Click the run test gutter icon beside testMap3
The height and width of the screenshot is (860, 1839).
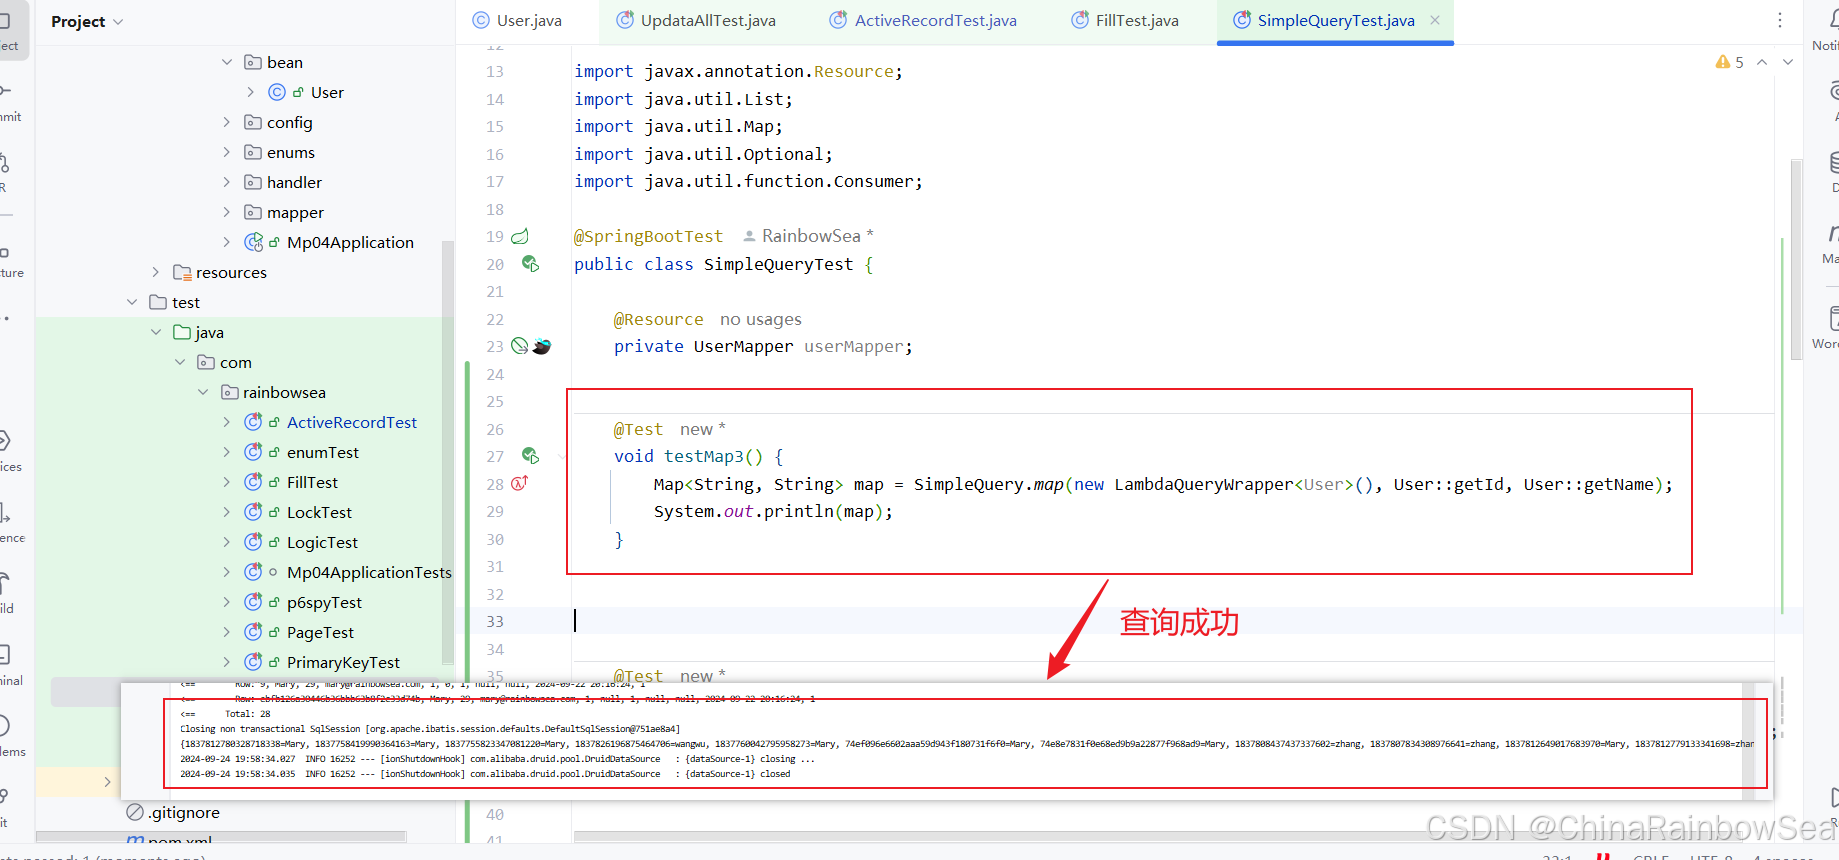(x=530, y=456)
